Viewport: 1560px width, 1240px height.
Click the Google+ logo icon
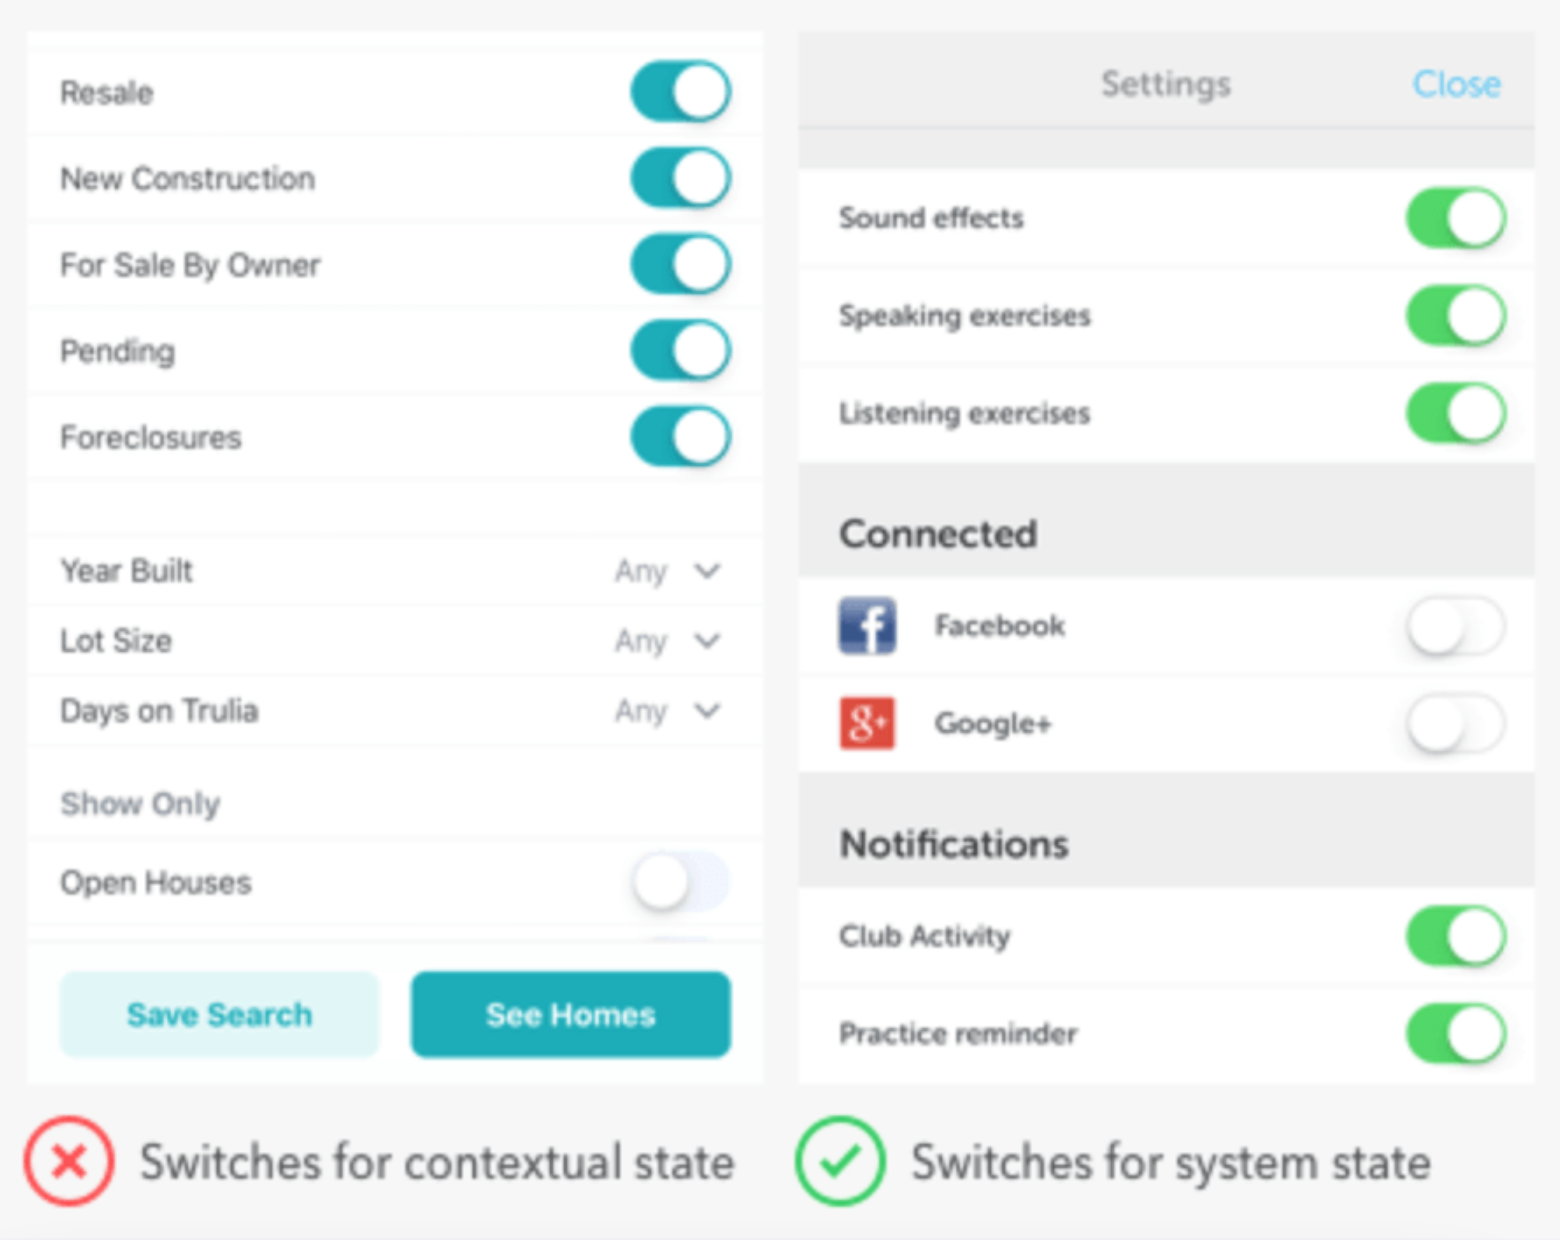[x=867, y=723]
